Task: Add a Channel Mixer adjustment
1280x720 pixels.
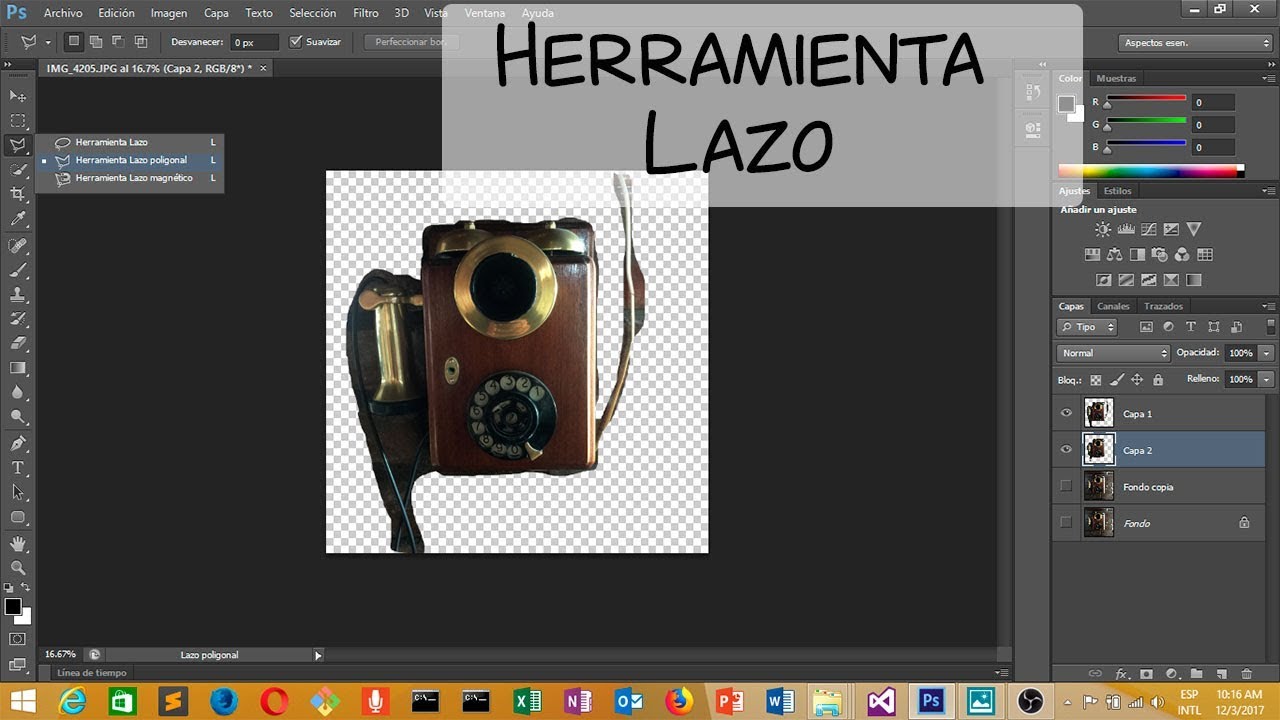Action: point(1182,255)
